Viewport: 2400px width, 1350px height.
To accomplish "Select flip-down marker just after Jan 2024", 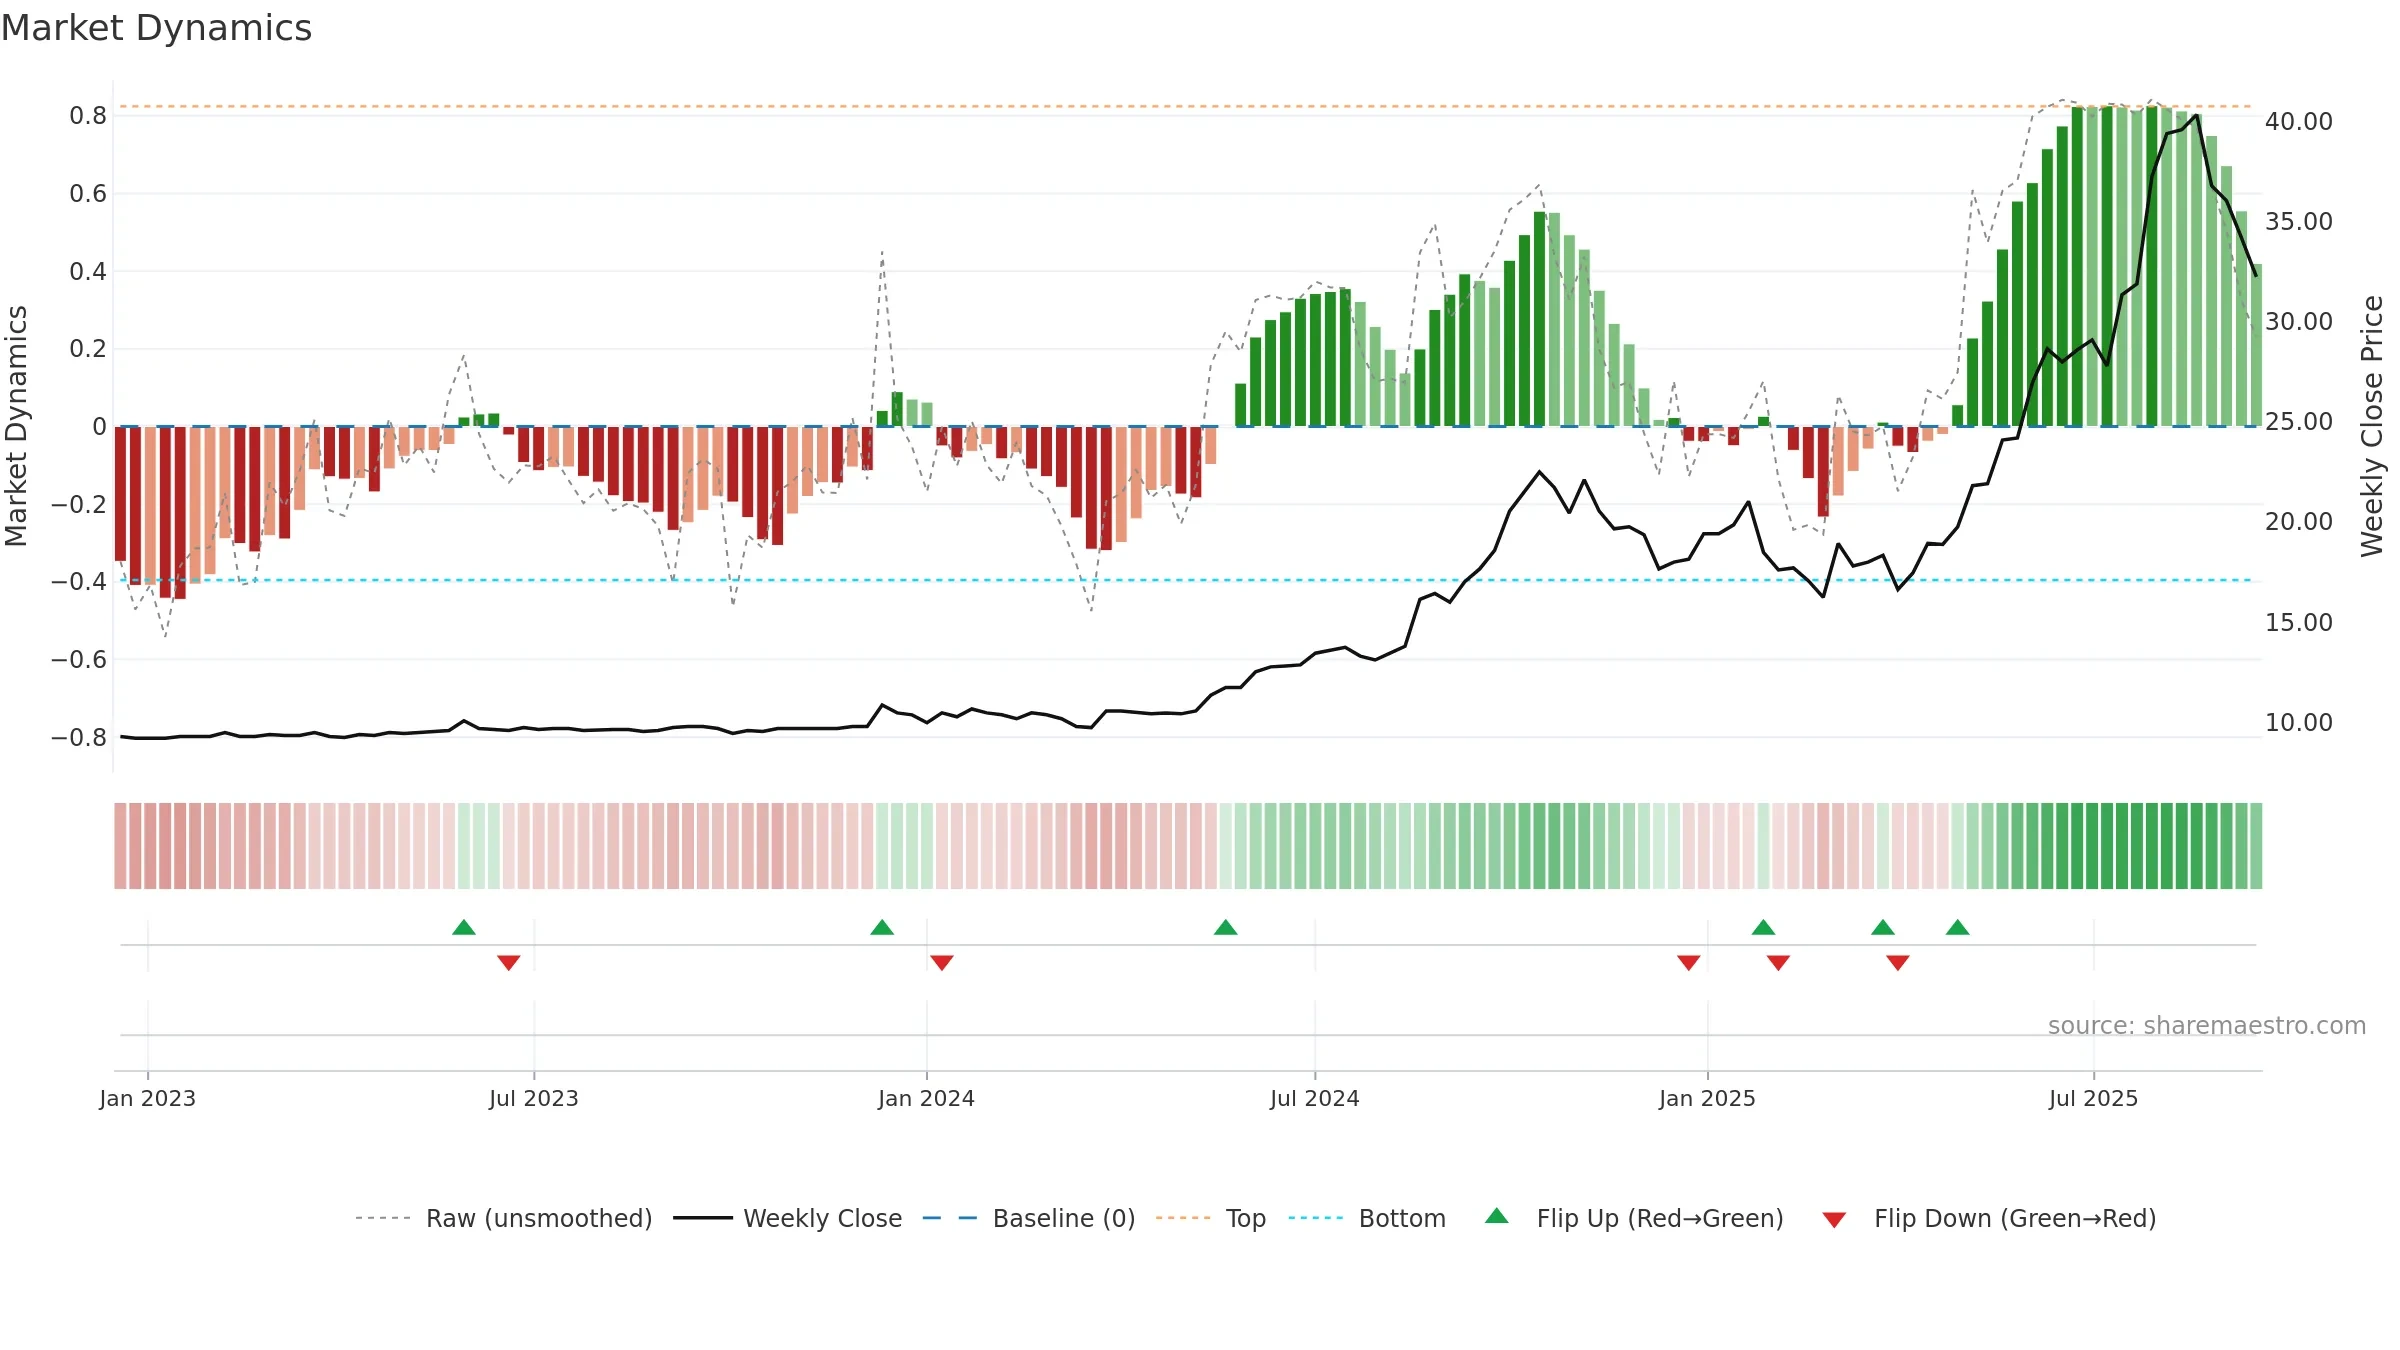I will pos(942,962).
